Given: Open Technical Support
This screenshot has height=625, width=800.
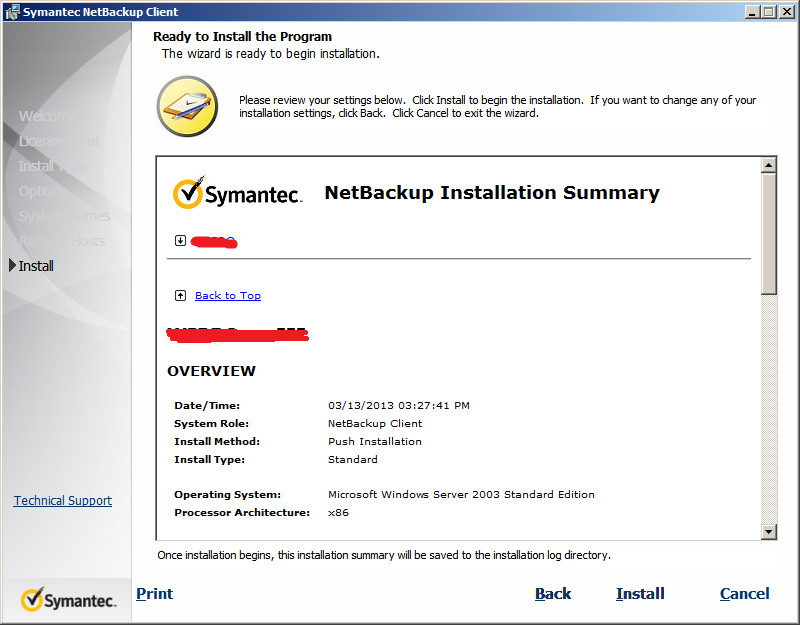Looking at the screenshot, I should click(62, 500).
